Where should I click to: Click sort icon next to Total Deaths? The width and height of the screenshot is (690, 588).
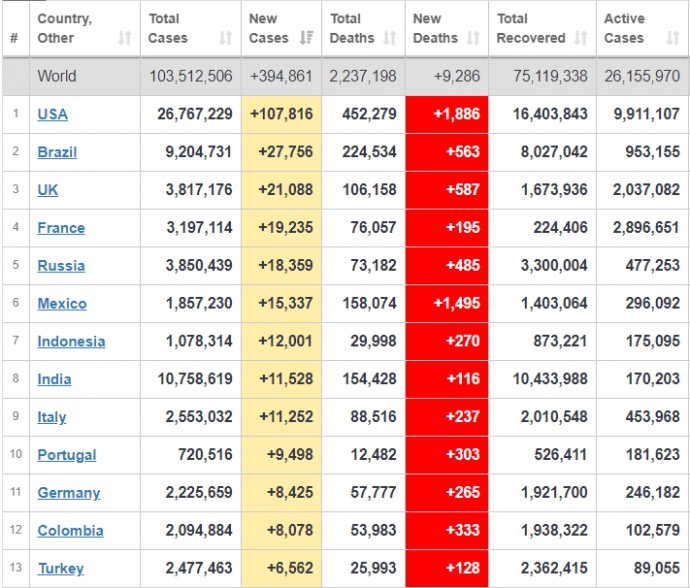pos(391,38)
